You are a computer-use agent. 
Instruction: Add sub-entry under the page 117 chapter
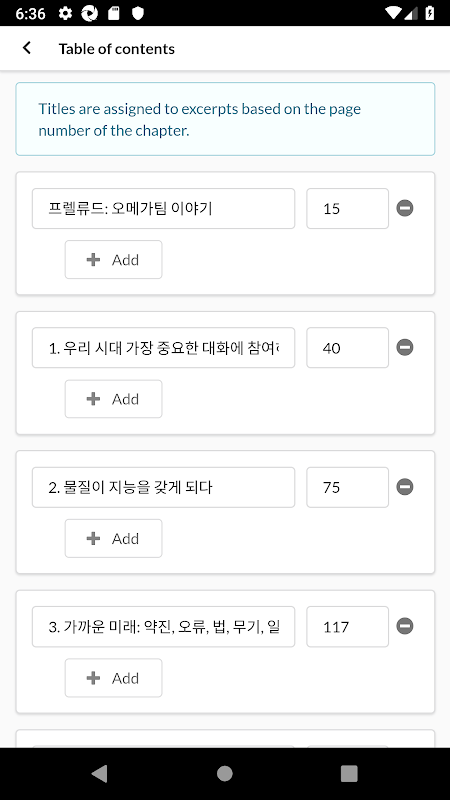113,678
